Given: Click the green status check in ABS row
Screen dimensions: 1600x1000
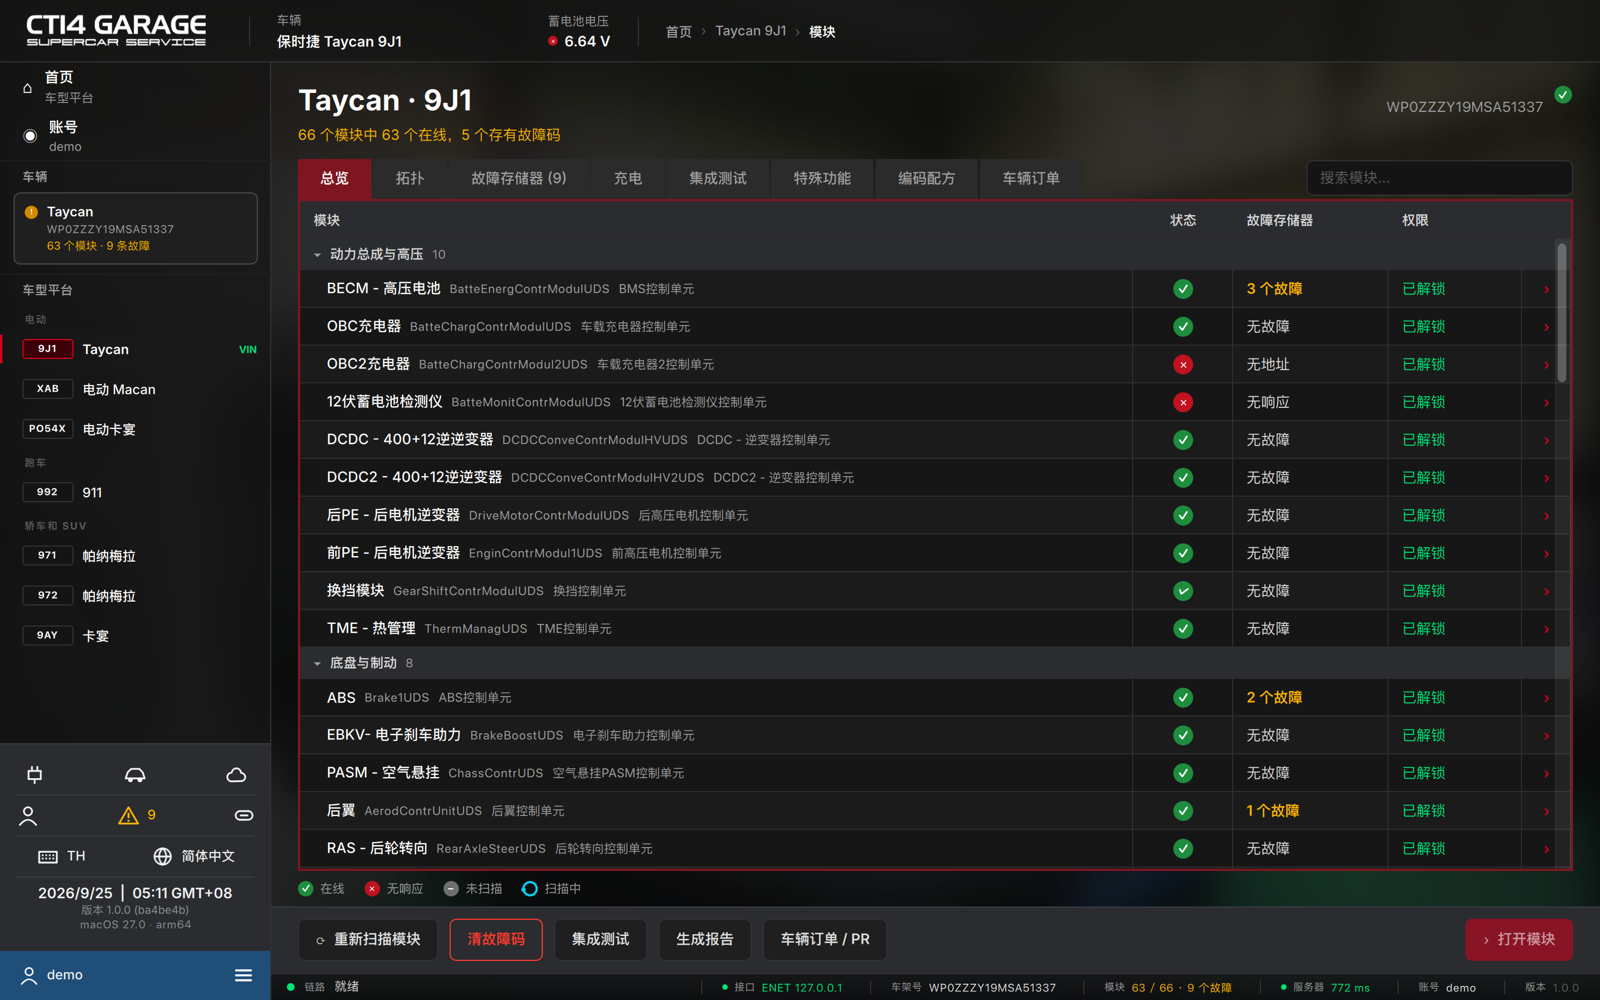Looking at the screenshot, I should tap(1183, 698).
